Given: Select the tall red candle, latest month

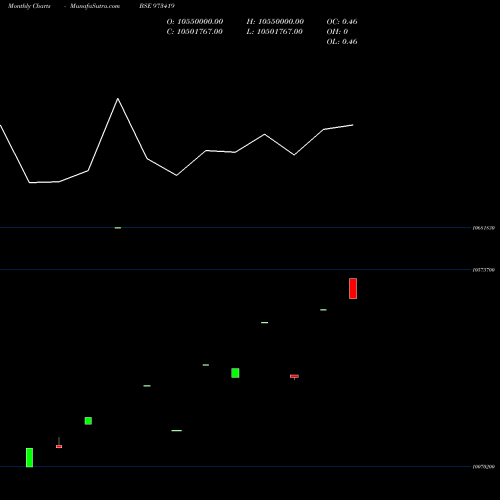Looking at the screenshot, I should [x=353, y=288].
